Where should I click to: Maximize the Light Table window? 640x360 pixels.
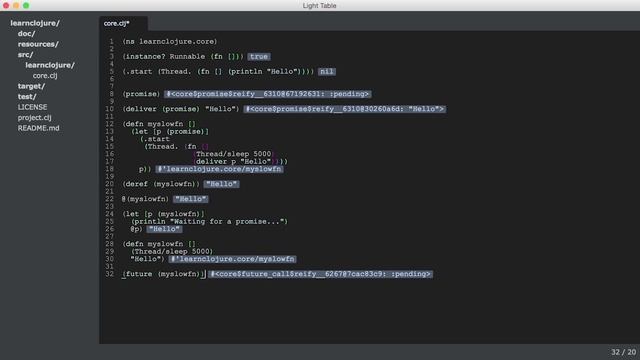[26, 5]
